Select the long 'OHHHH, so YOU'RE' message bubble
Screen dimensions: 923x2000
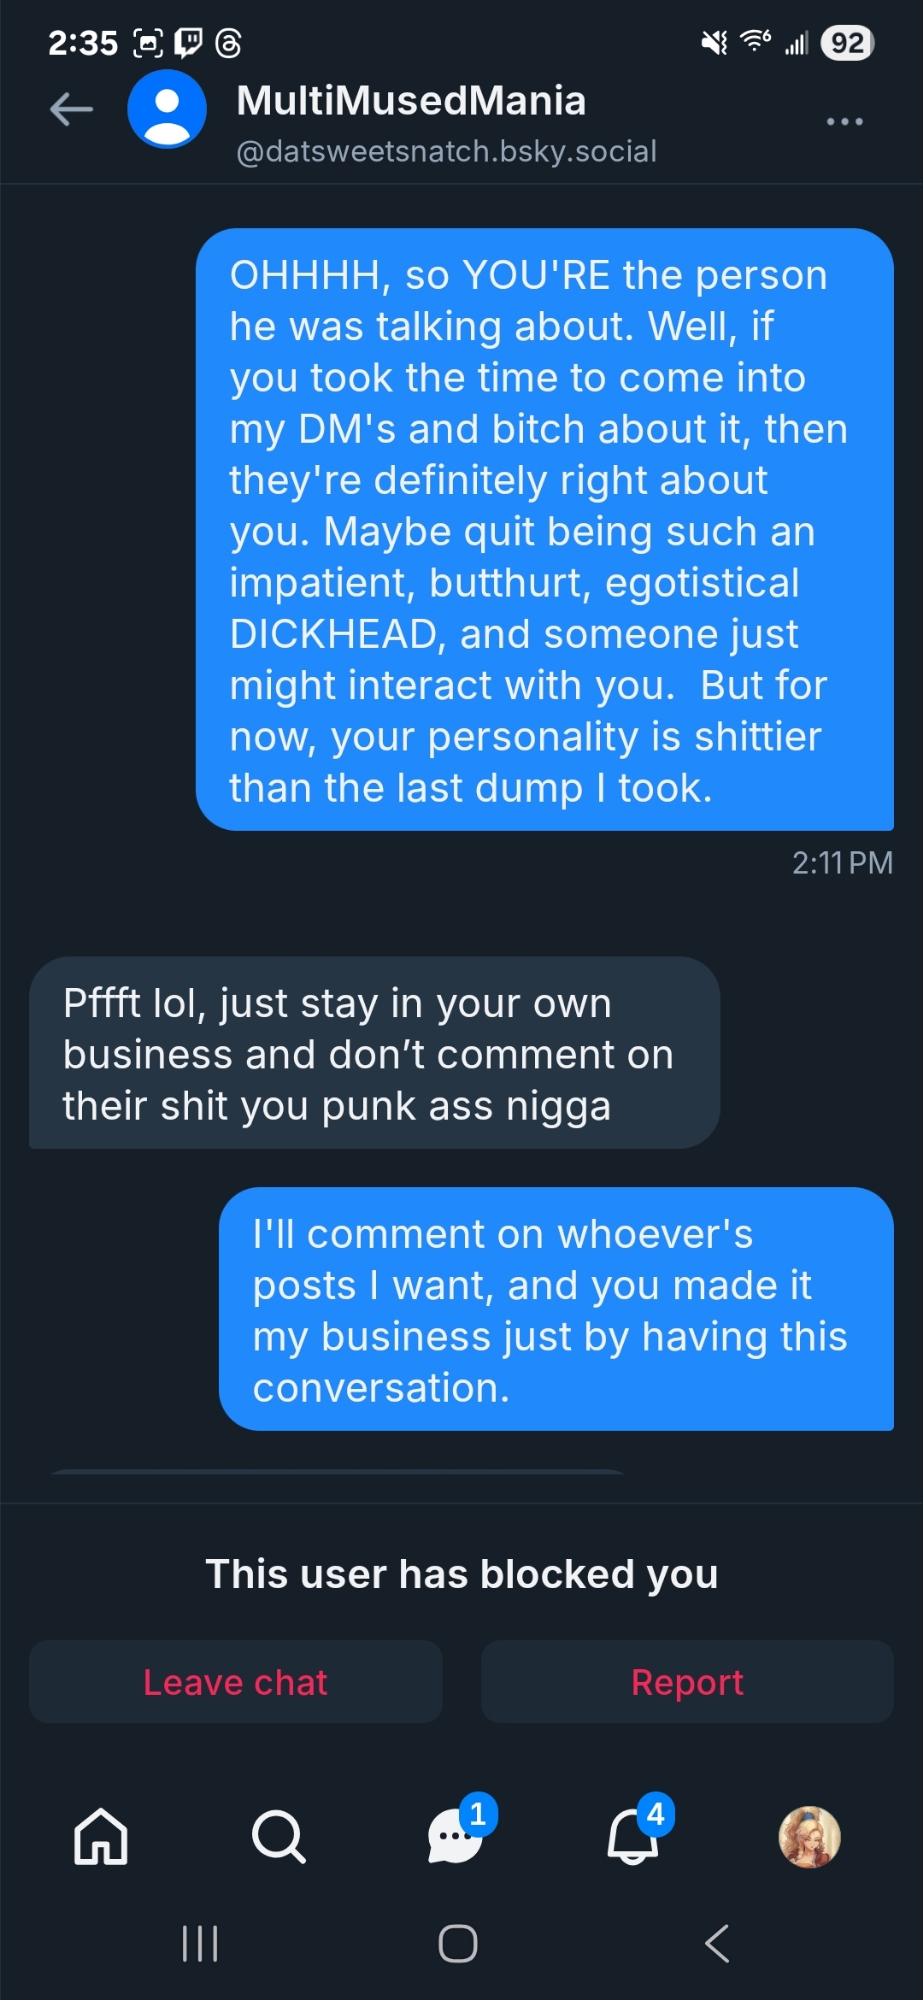coord(544,529)
